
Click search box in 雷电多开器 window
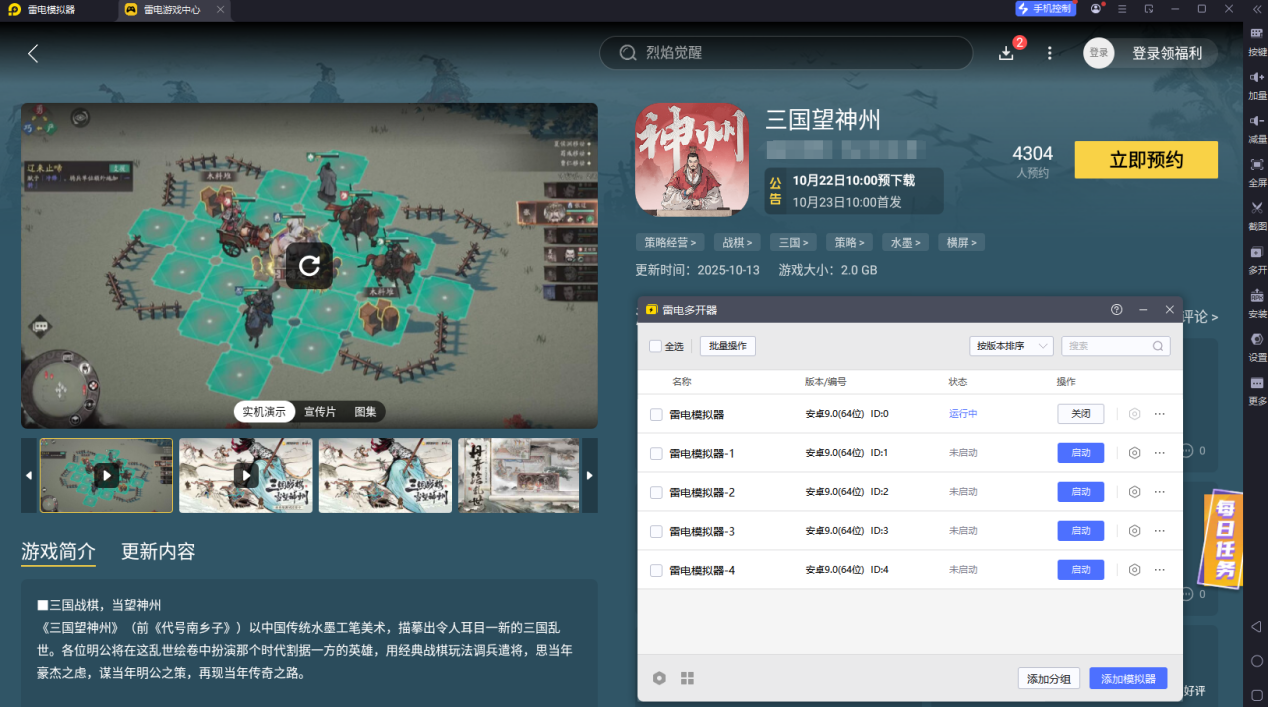[1115, 346]
